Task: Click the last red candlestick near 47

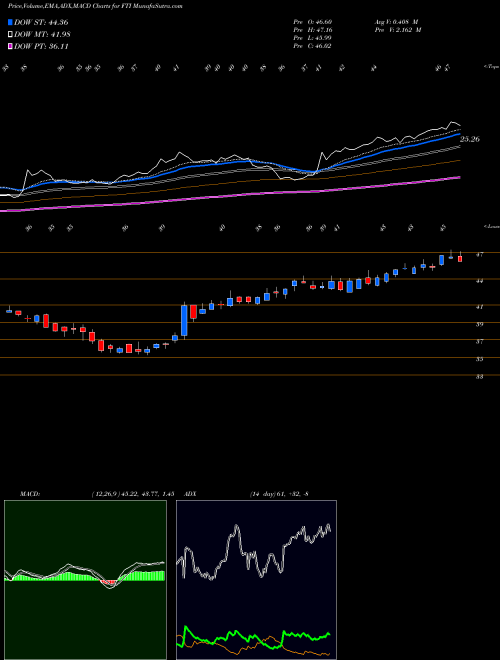Action: 460,258
